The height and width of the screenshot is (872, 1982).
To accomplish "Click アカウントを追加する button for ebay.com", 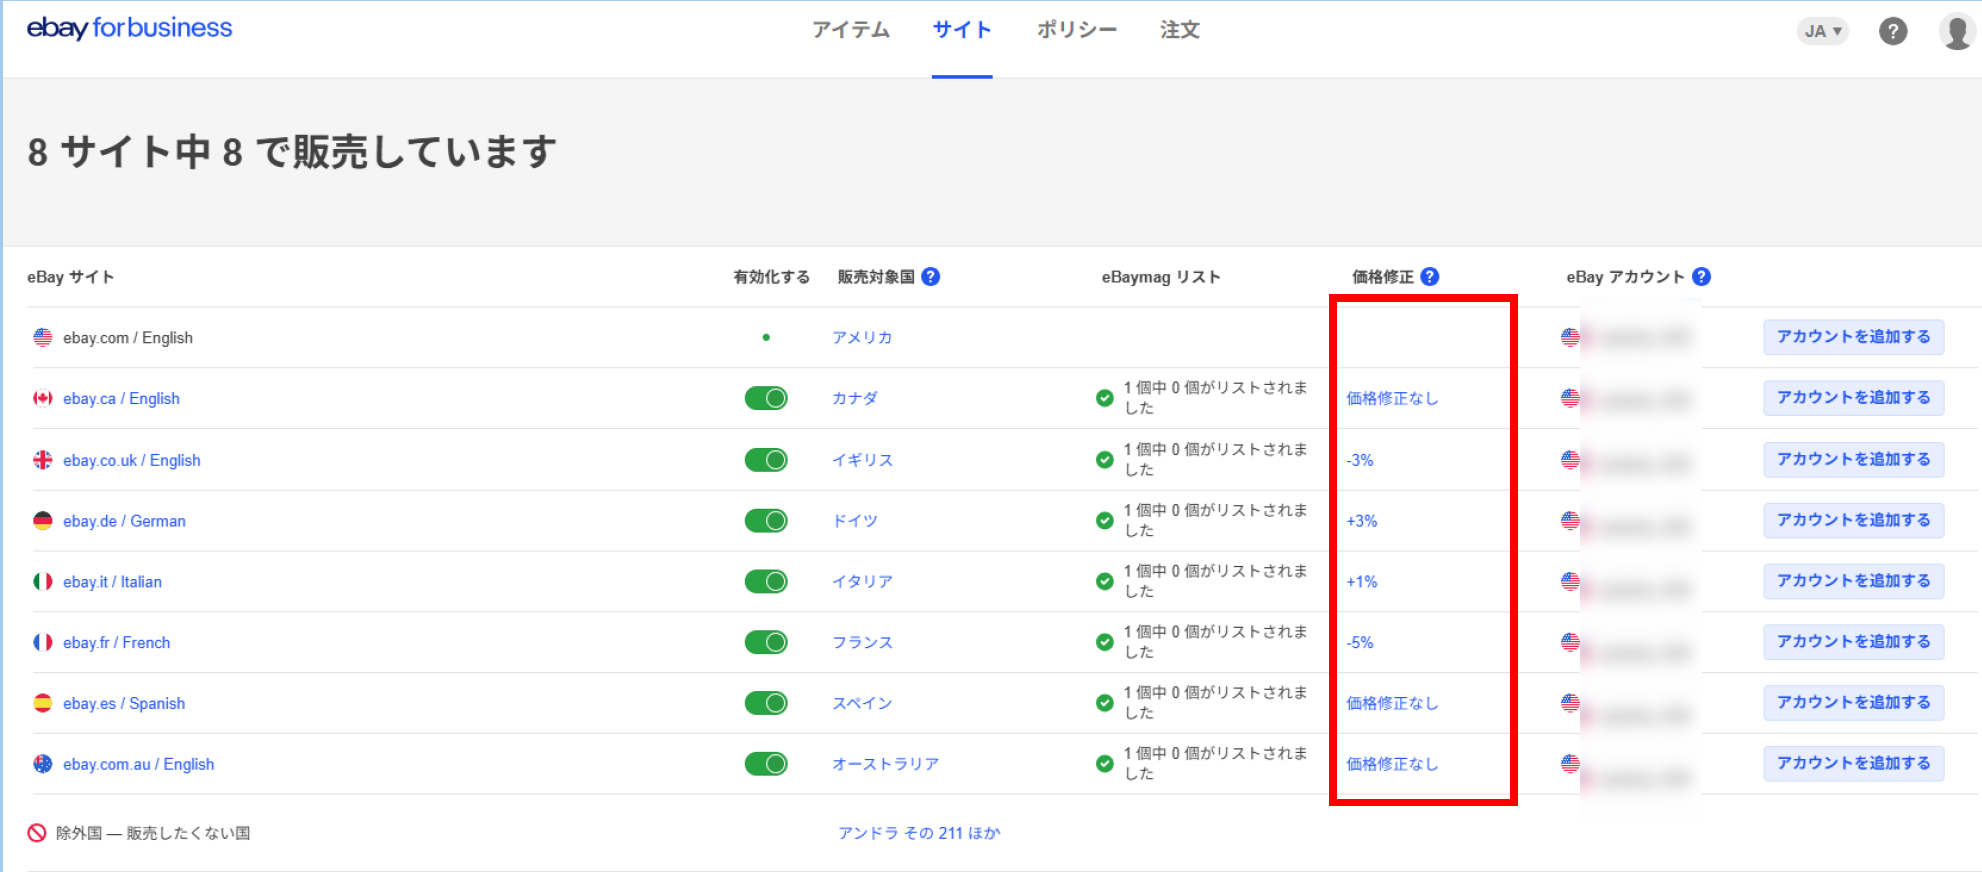I will pyautogui.click(x=1853, y=337).
